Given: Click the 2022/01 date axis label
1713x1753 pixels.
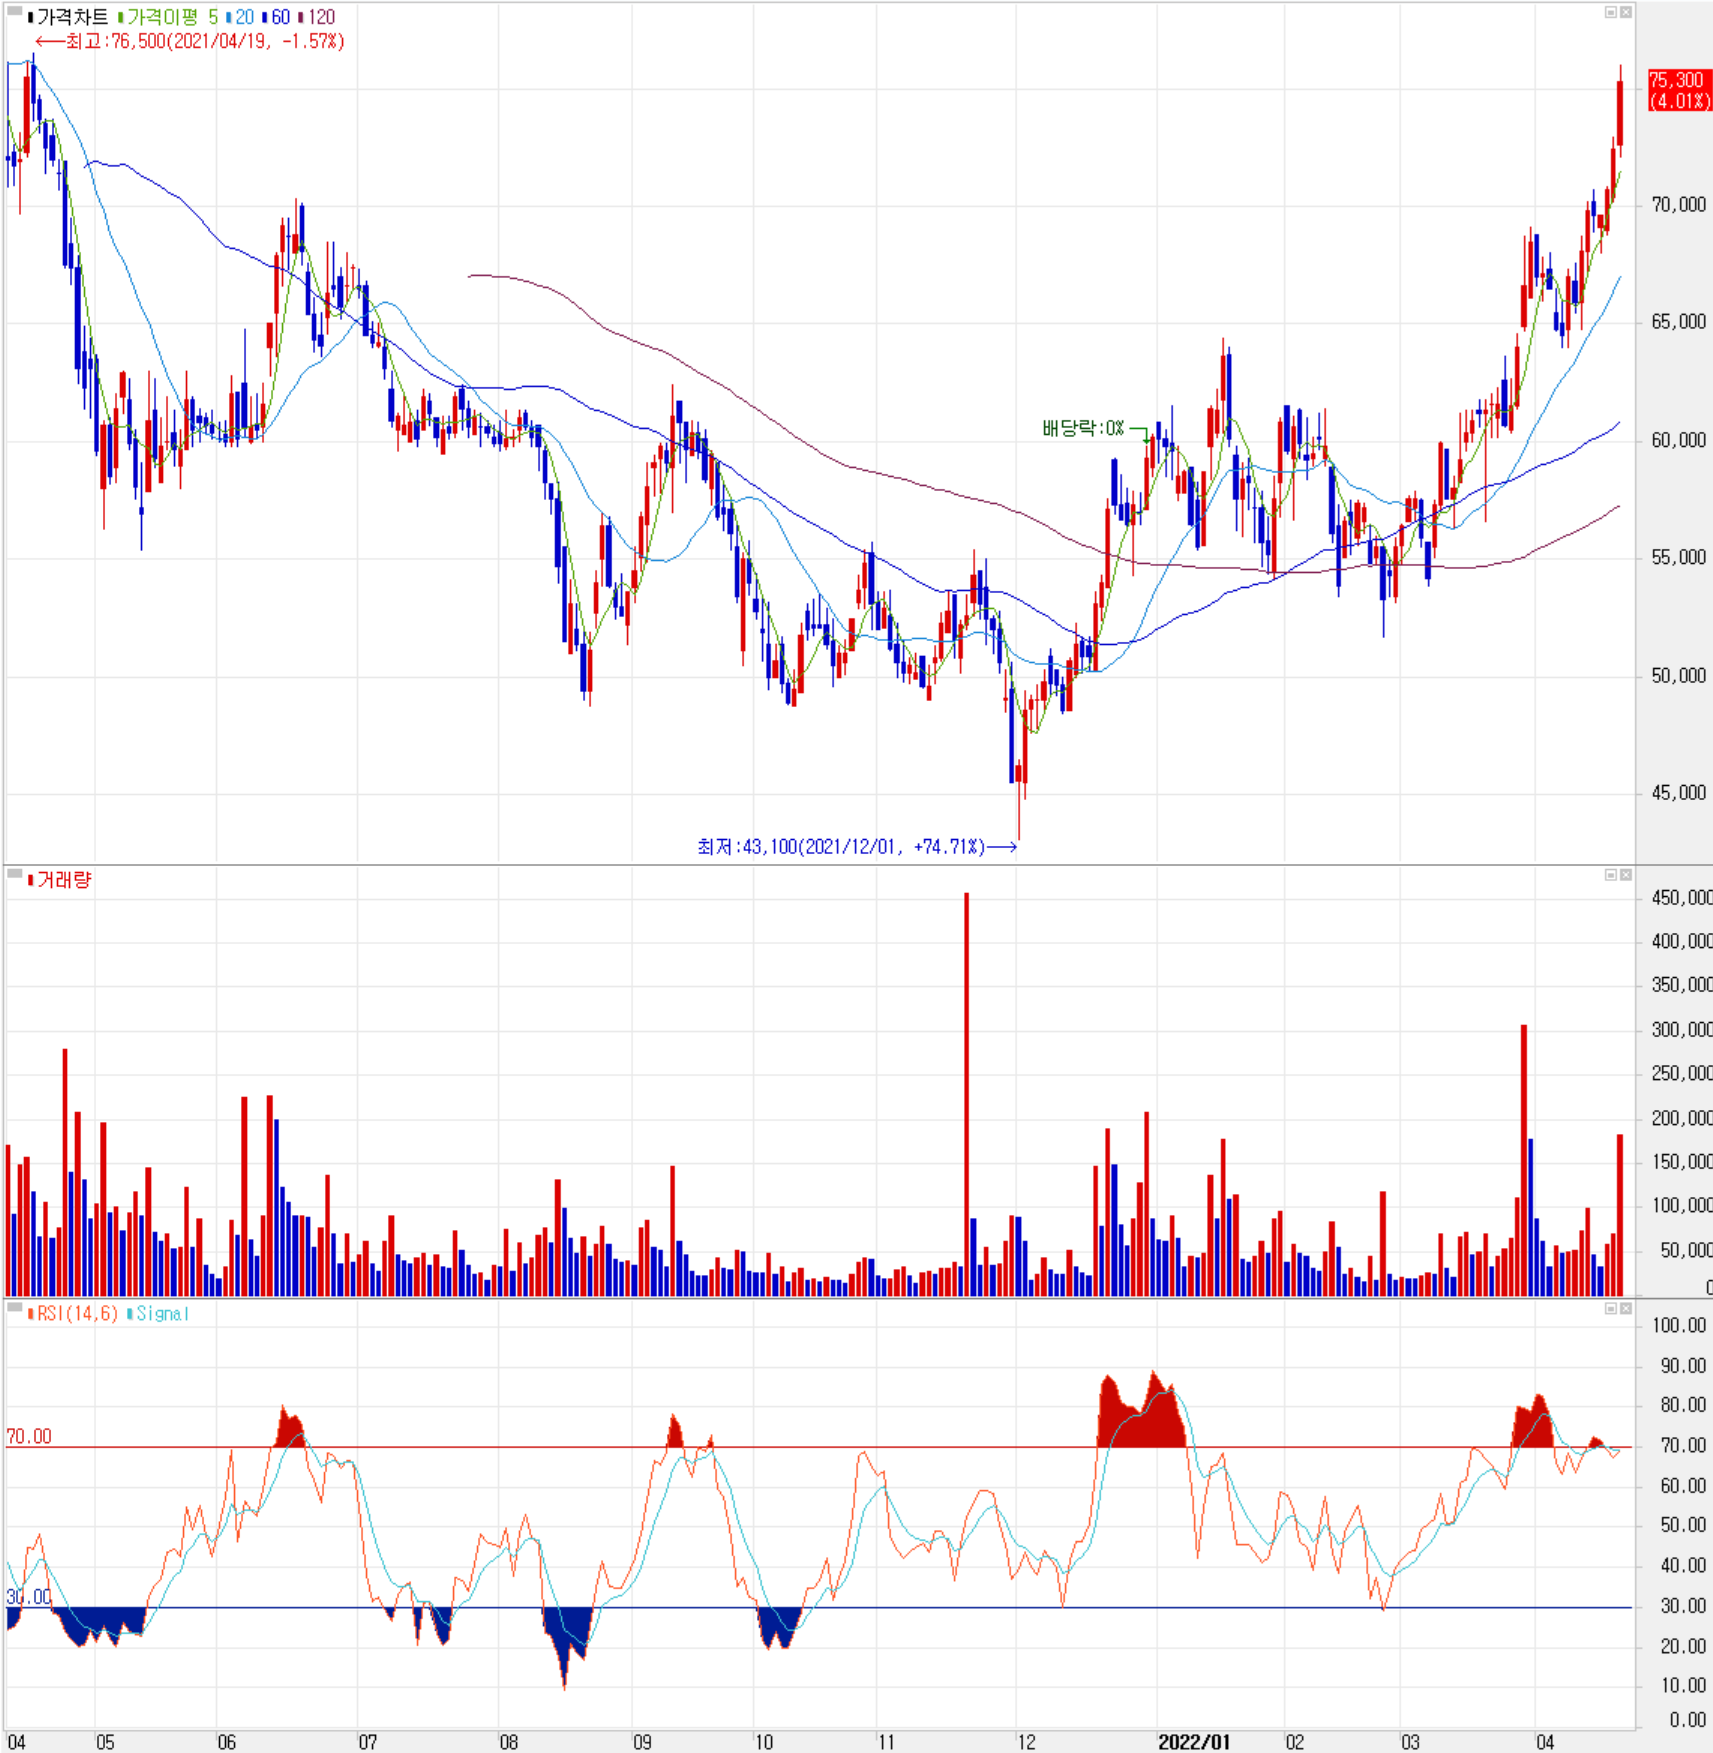Looking at the screenshot, I should pyautogui.click(x=1194, y=1742).
